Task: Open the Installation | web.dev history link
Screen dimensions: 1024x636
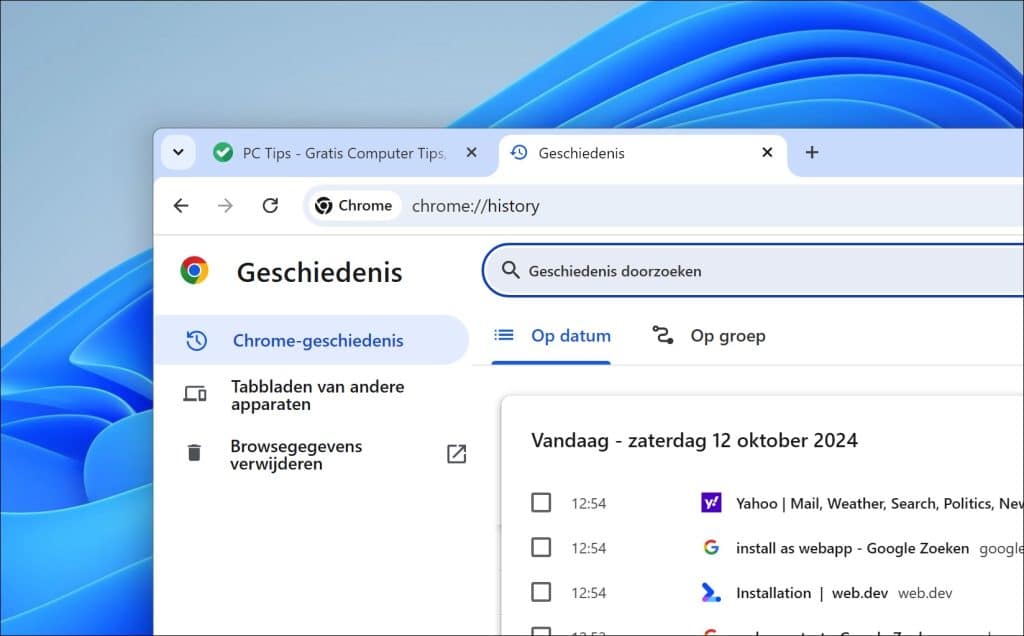Action: point(812,593)
